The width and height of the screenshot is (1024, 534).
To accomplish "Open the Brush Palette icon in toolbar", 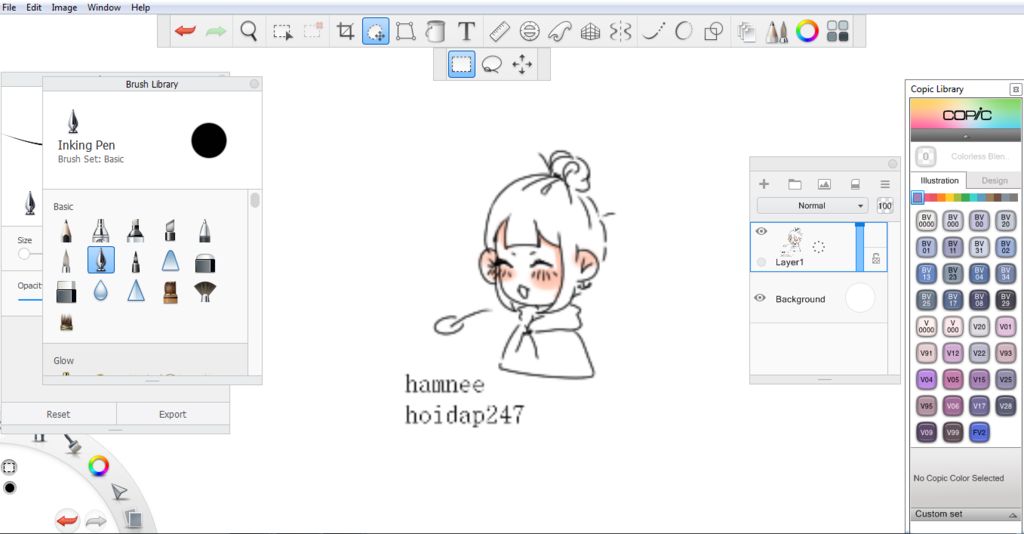I will coord(776,31).
